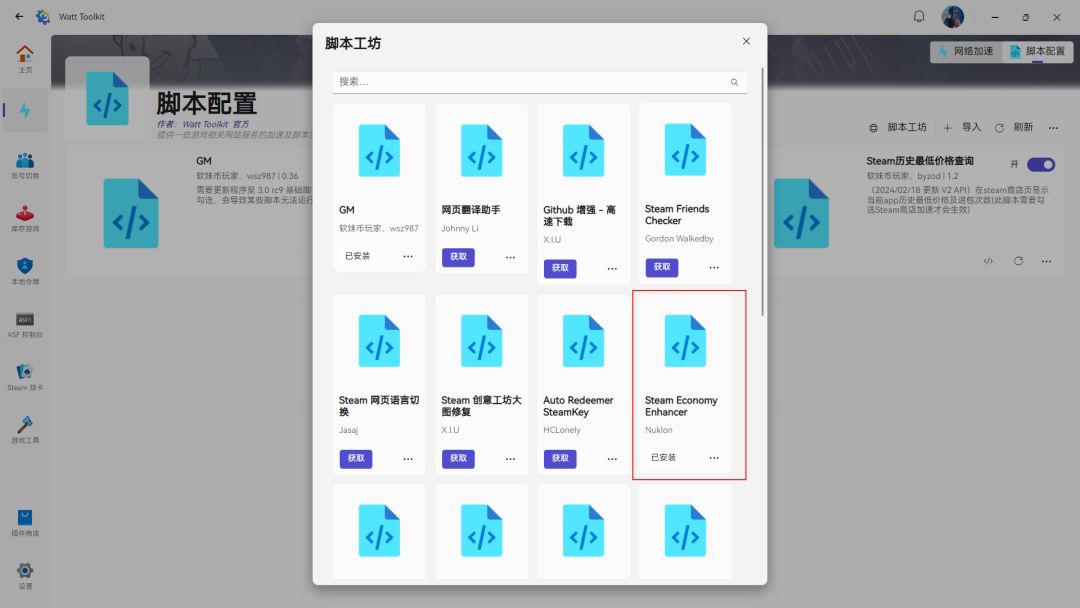
Task: Get the Steam Friends Checker script
Action: pyautogui.click(x=662, y=267)
